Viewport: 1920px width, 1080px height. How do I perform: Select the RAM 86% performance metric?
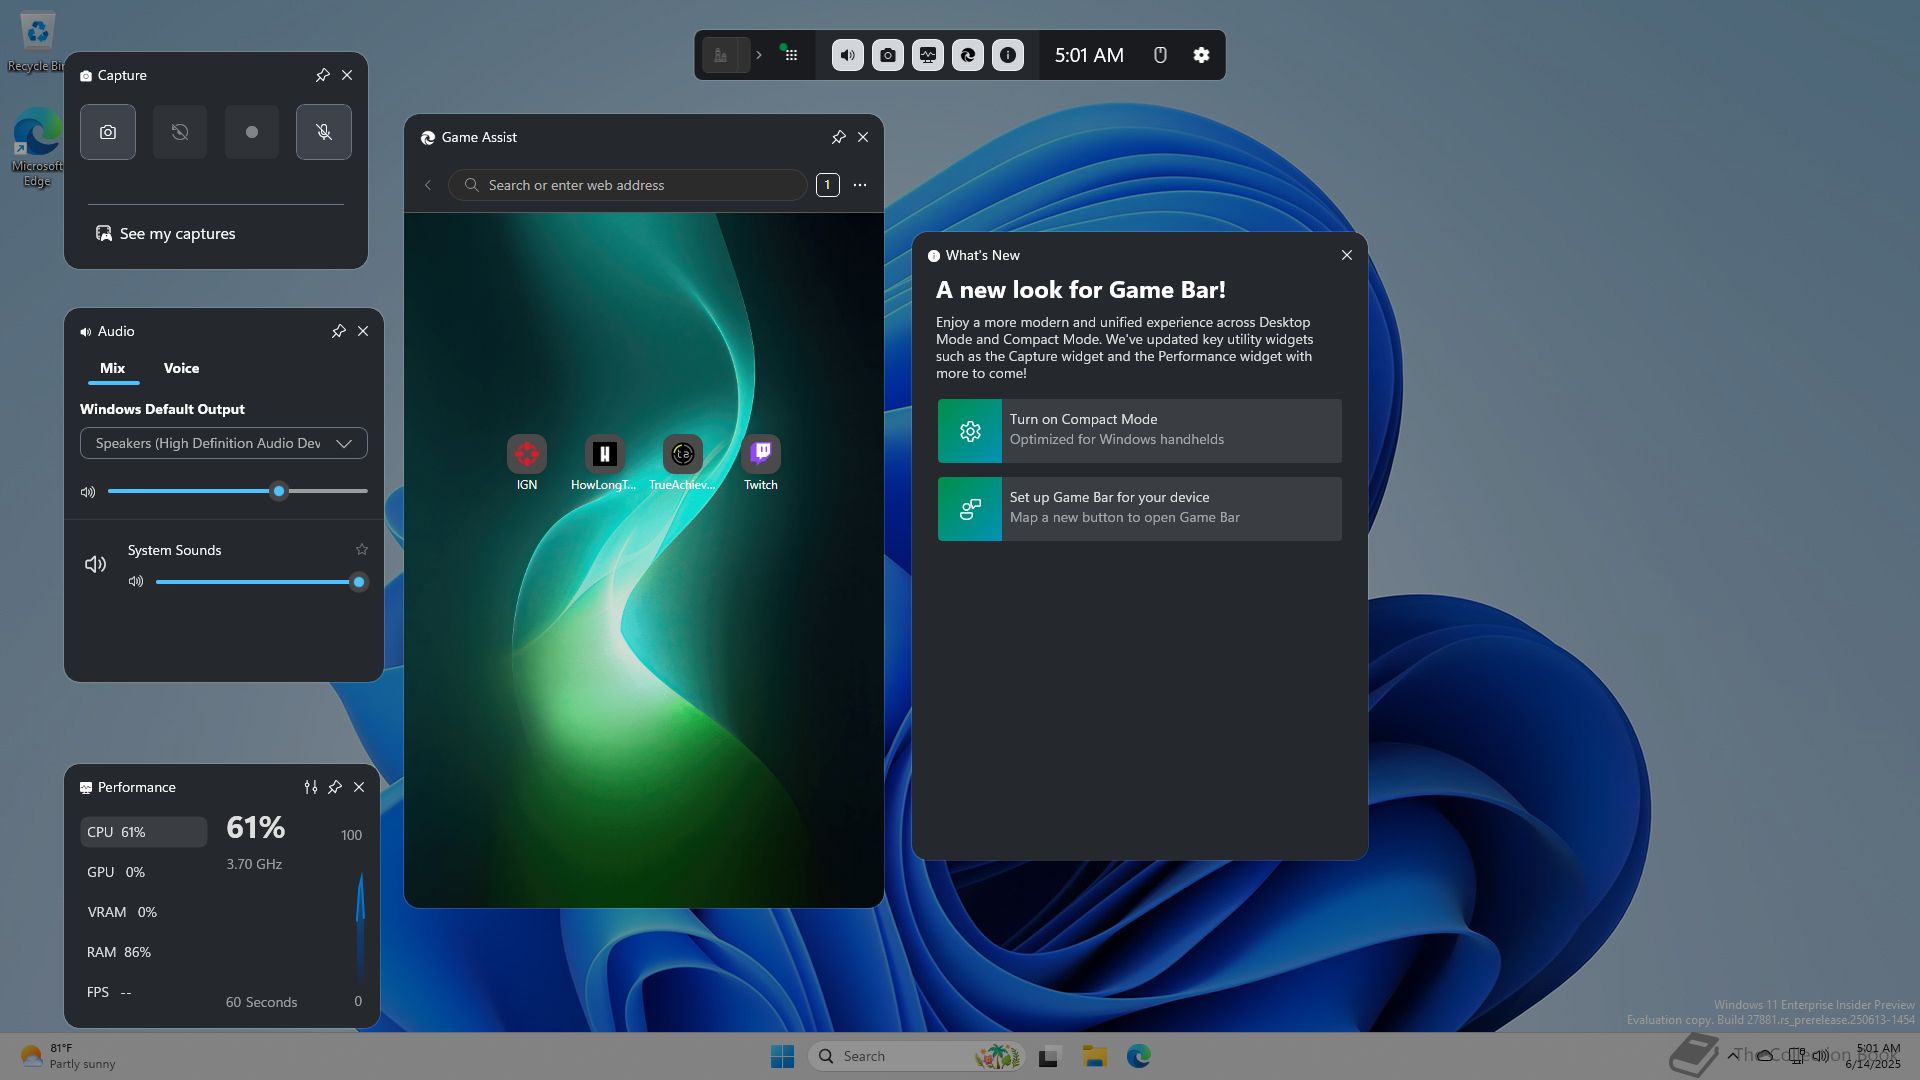pyautogui.click(x=119, y=952)
